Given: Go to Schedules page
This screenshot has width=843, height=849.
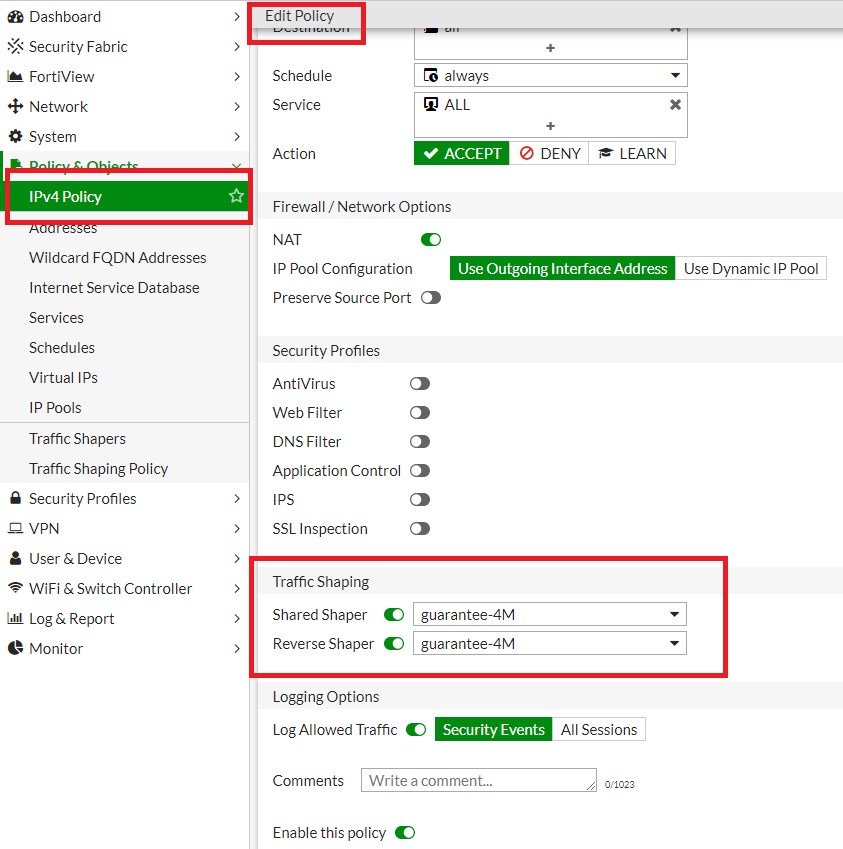Looking at the screenshot, I should coord(62,348).
